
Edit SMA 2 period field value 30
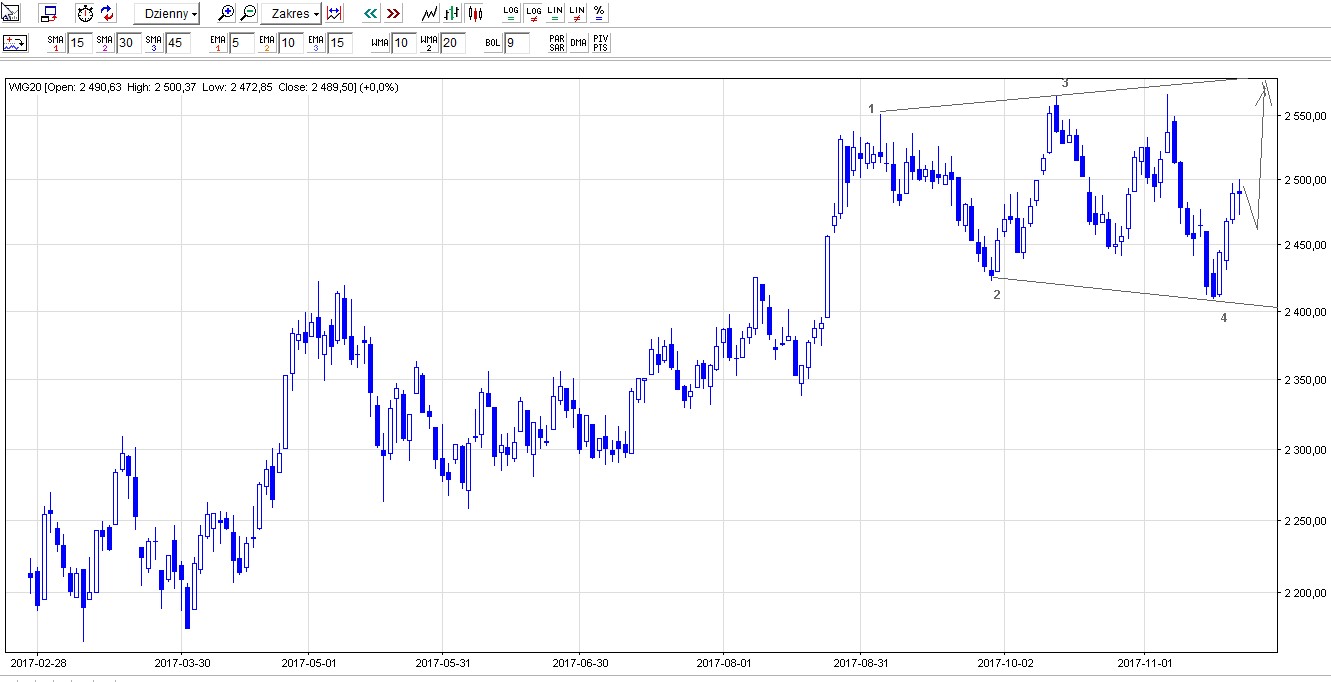click(128, 43)
